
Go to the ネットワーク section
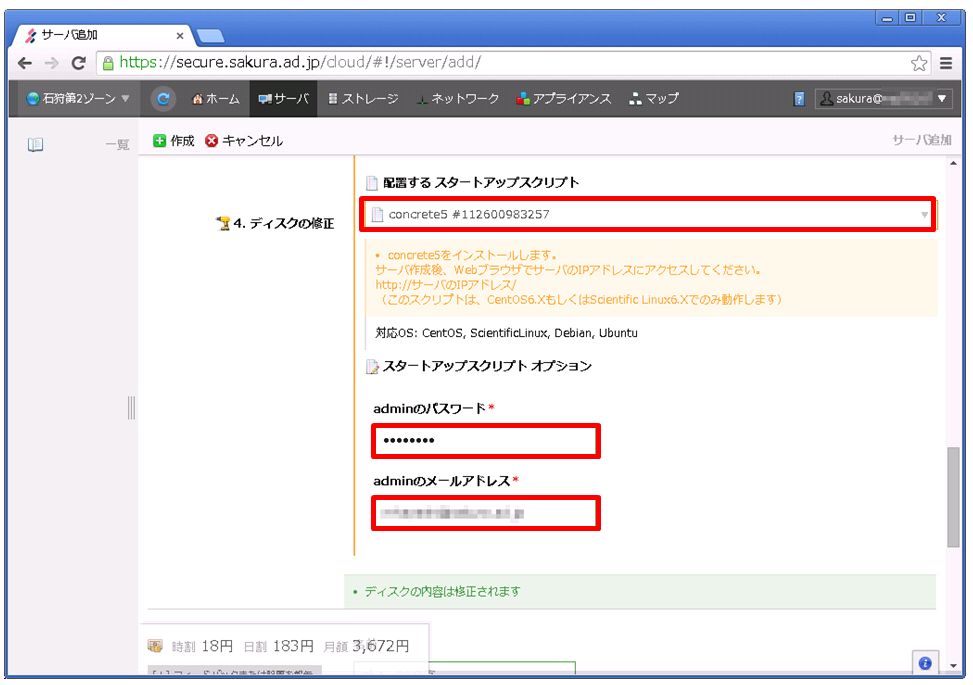coord(457,99)
